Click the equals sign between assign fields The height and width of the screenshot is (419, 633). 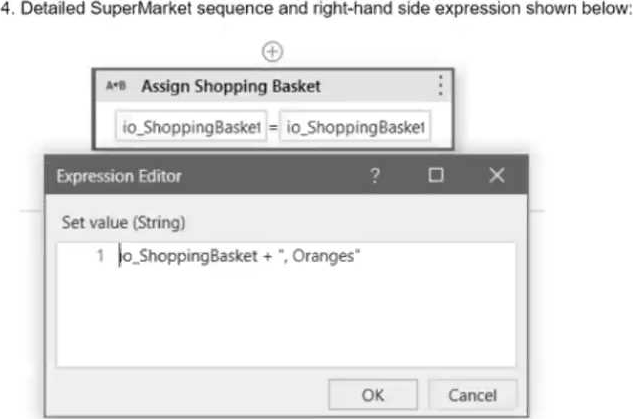[273, 127]
